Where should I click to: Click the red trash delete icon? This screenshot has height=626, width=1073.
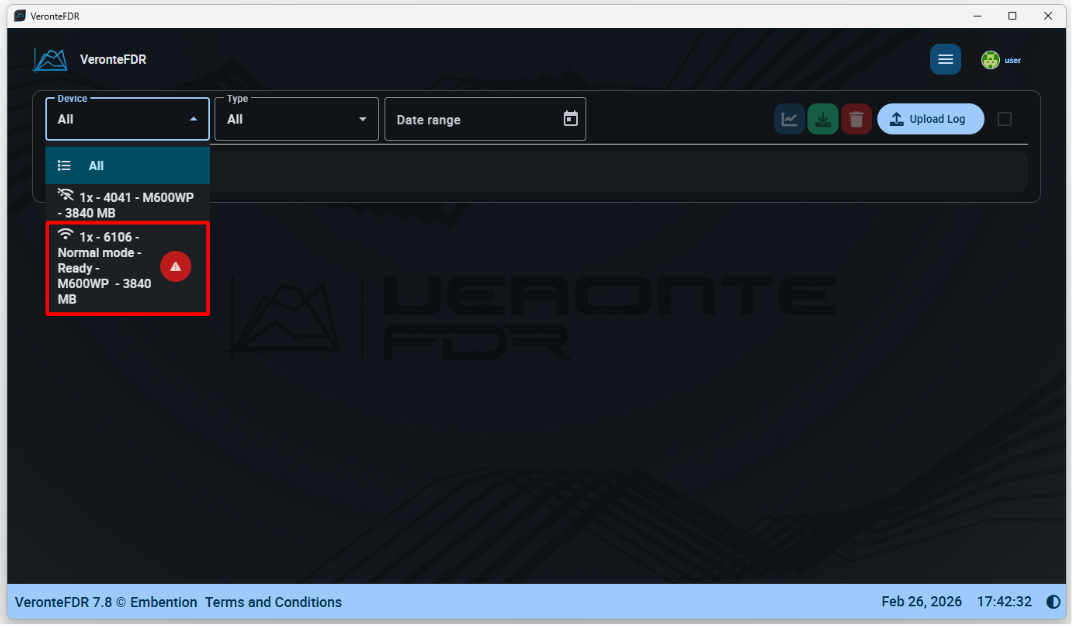(856, 119)
